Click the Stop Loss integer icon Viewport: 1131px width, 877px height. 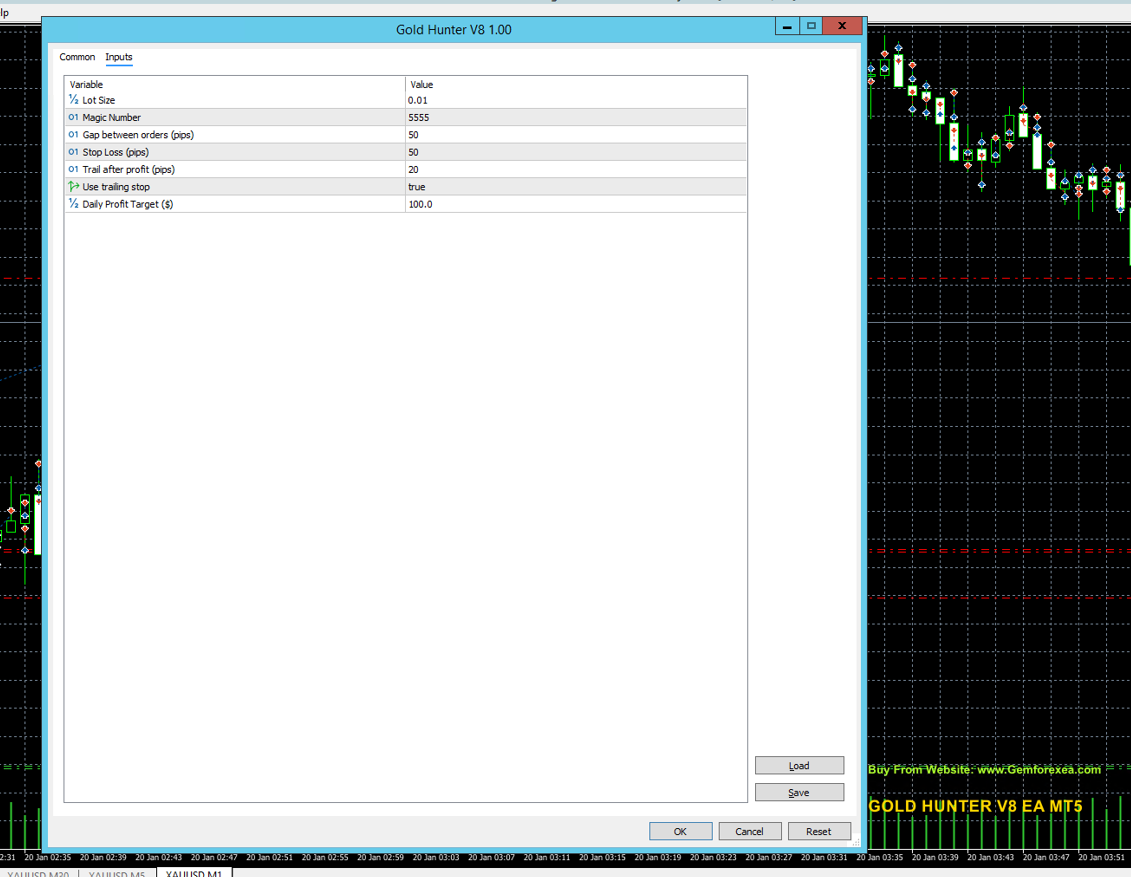[x=73, y=152]
